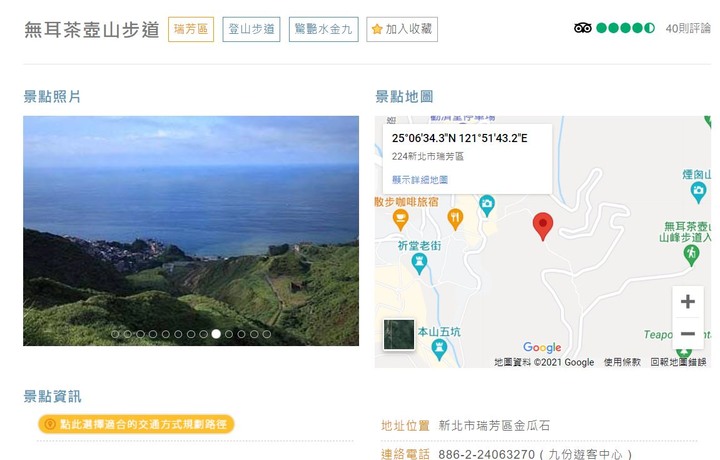The width and height of the screenshot is (720, 460).
Task: Click the 祈堂老街 landmark pin
Action: click(419, 264)
